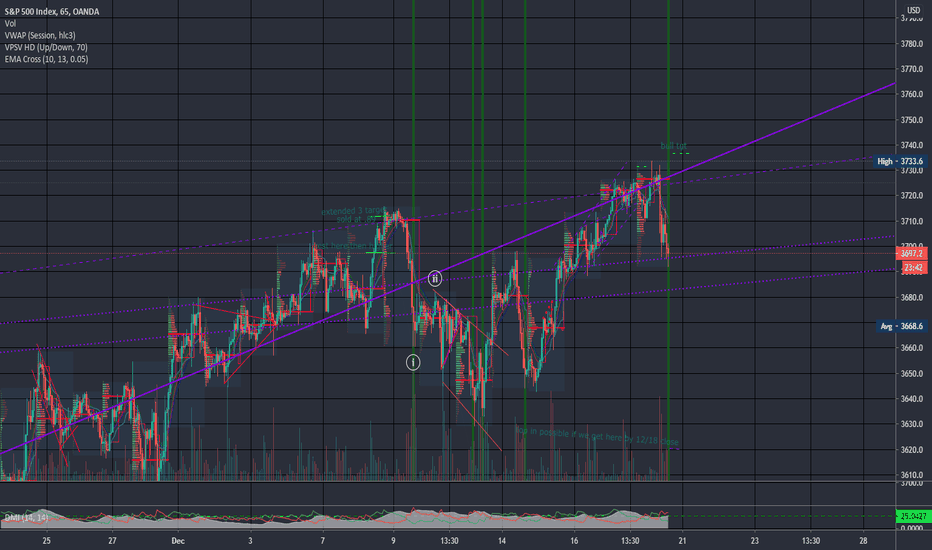Click the "3" date axis label
Viewport: 932px width, 550px height.
250,540
